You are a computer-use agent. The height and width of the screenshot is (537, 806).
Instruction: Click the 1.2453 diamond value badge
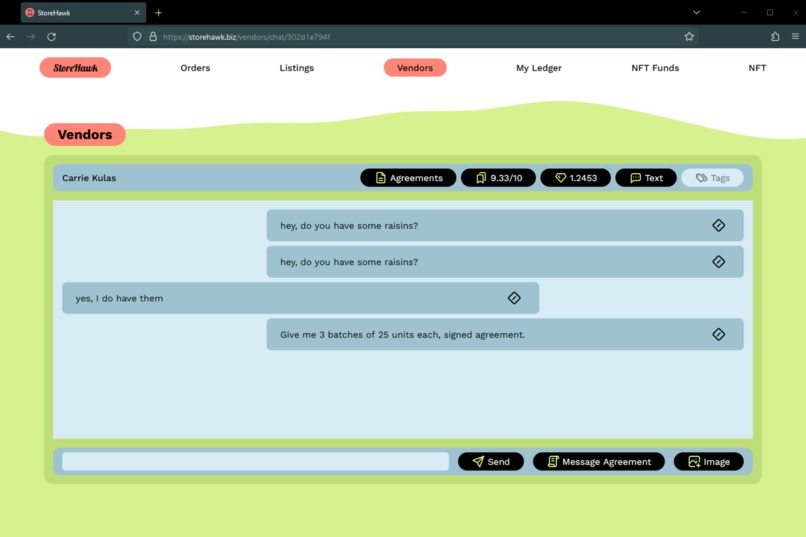click(x=575, y=178)
